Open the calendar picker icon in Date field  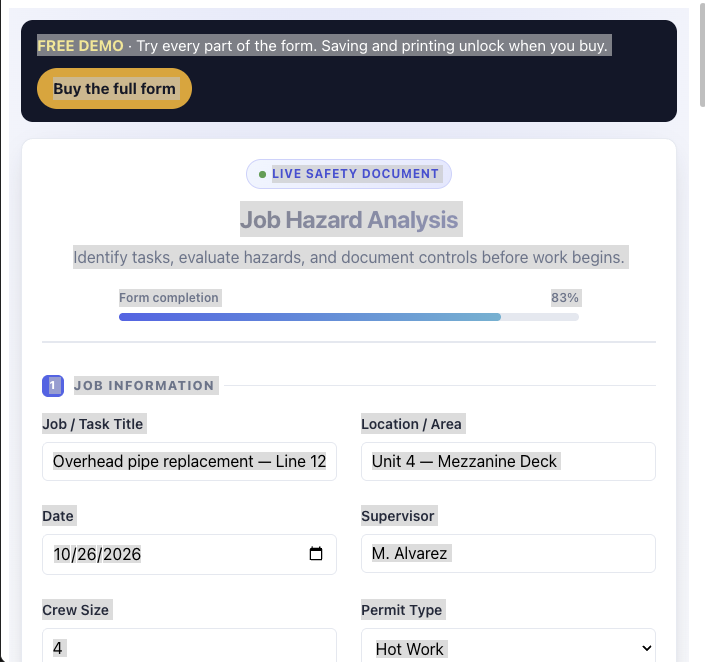click(x=316, y=554)
